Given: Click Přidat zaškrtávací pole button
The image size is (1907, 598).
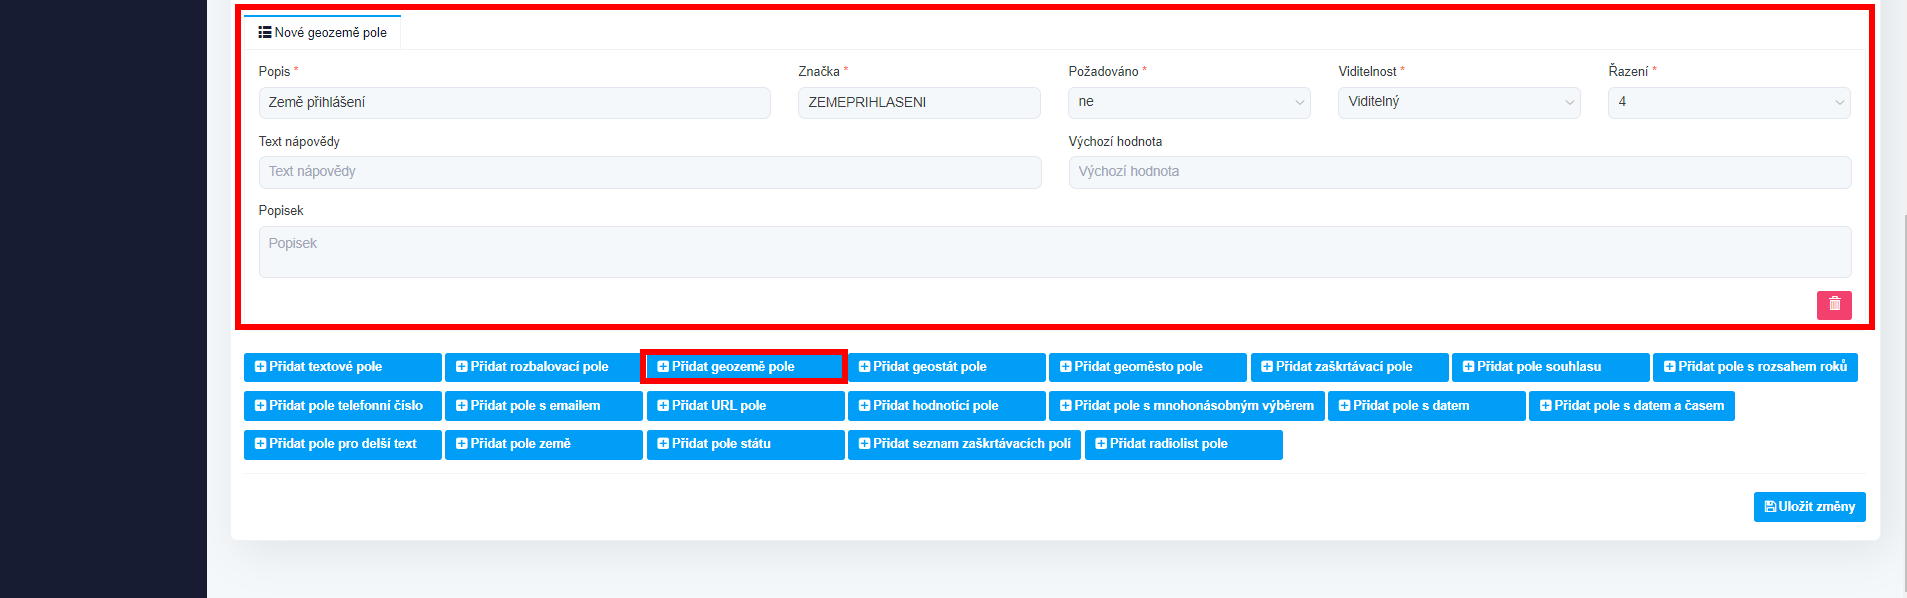Looking at the screenshot, I should [1349, 367].
